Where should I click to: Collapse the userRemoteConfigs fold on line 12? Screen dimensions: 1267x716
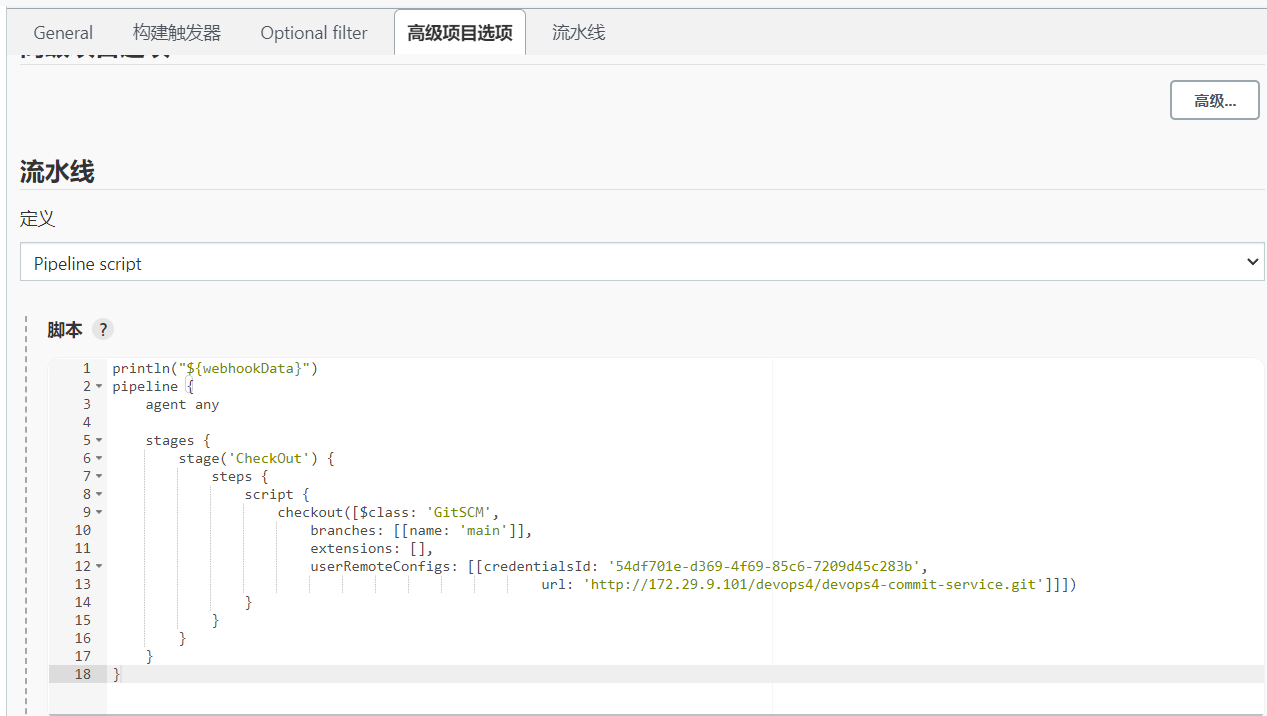99,567
